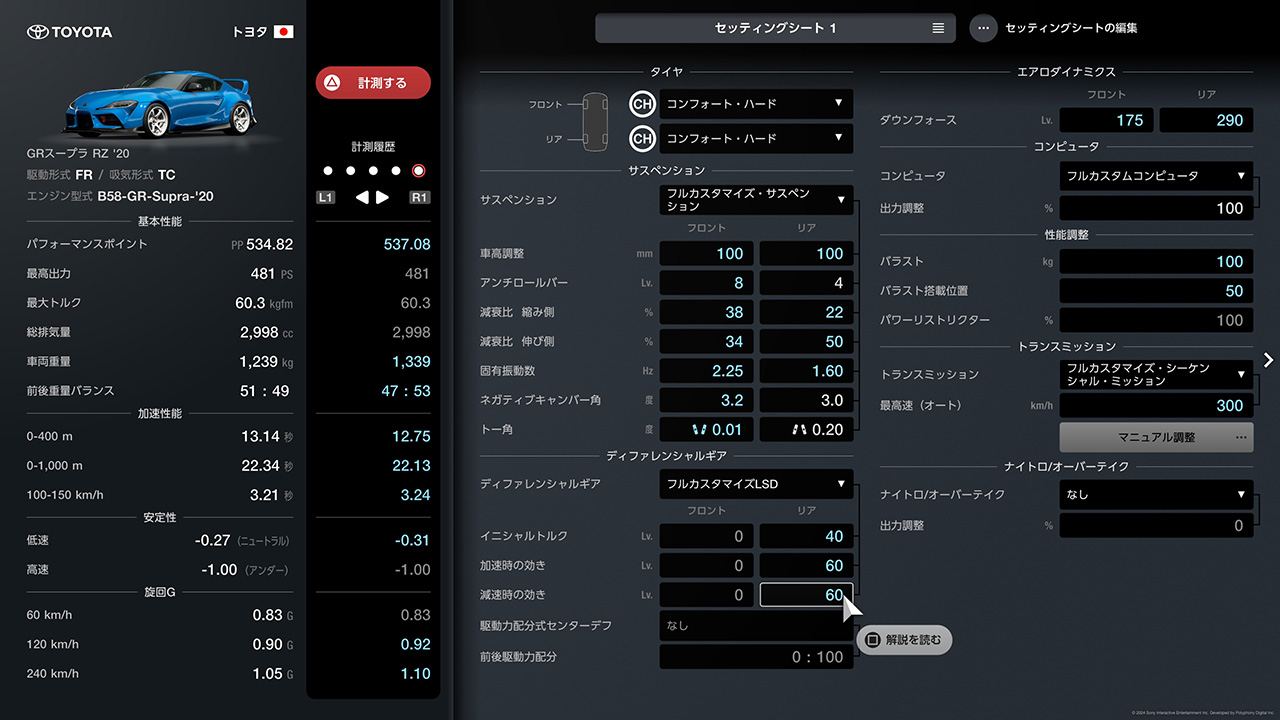Click 0-400 m time 13.14 value
The width and height of the screenshot is (1280, 720).
(x=261, y=436)
